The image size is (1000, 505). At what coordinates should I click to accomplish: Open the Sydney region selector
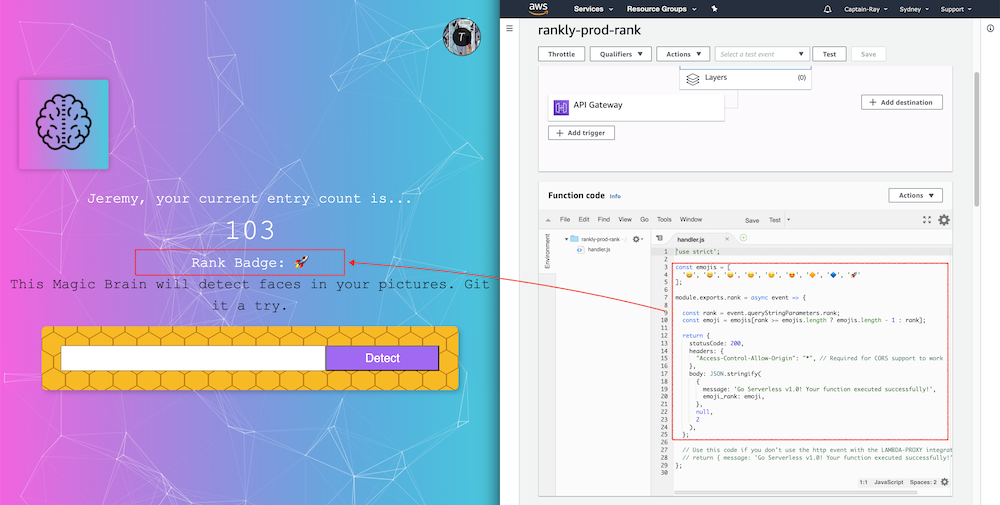click(x=914, y=9)
